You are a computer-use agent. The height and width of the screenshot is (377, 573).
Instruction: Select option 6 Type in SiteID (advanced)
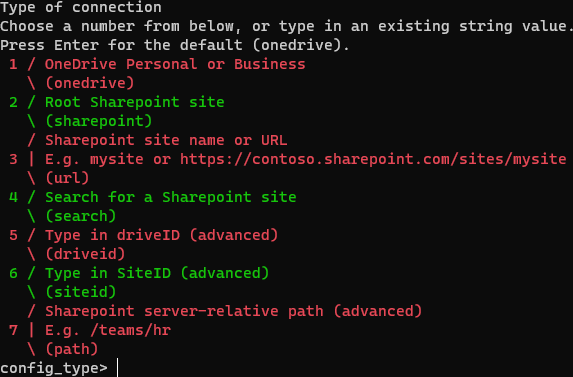[139, 273]
